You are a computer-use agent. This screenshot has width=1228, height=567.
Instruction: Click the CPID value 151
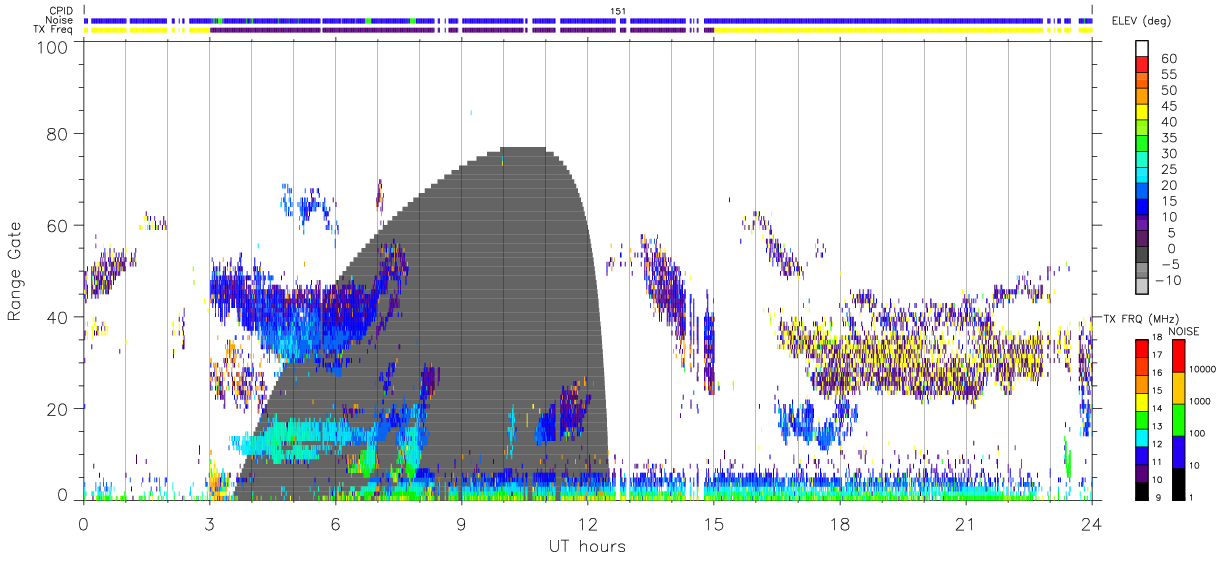click(618, 11)
